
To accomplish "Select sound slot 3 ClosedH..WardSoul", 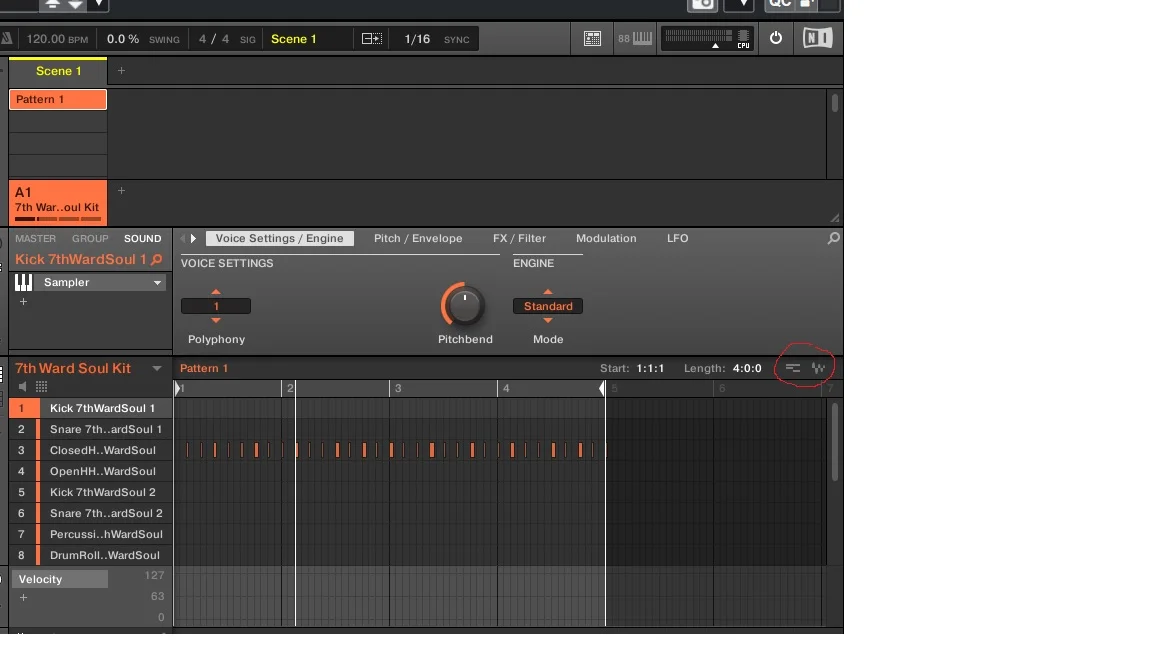I will (90, 450).
